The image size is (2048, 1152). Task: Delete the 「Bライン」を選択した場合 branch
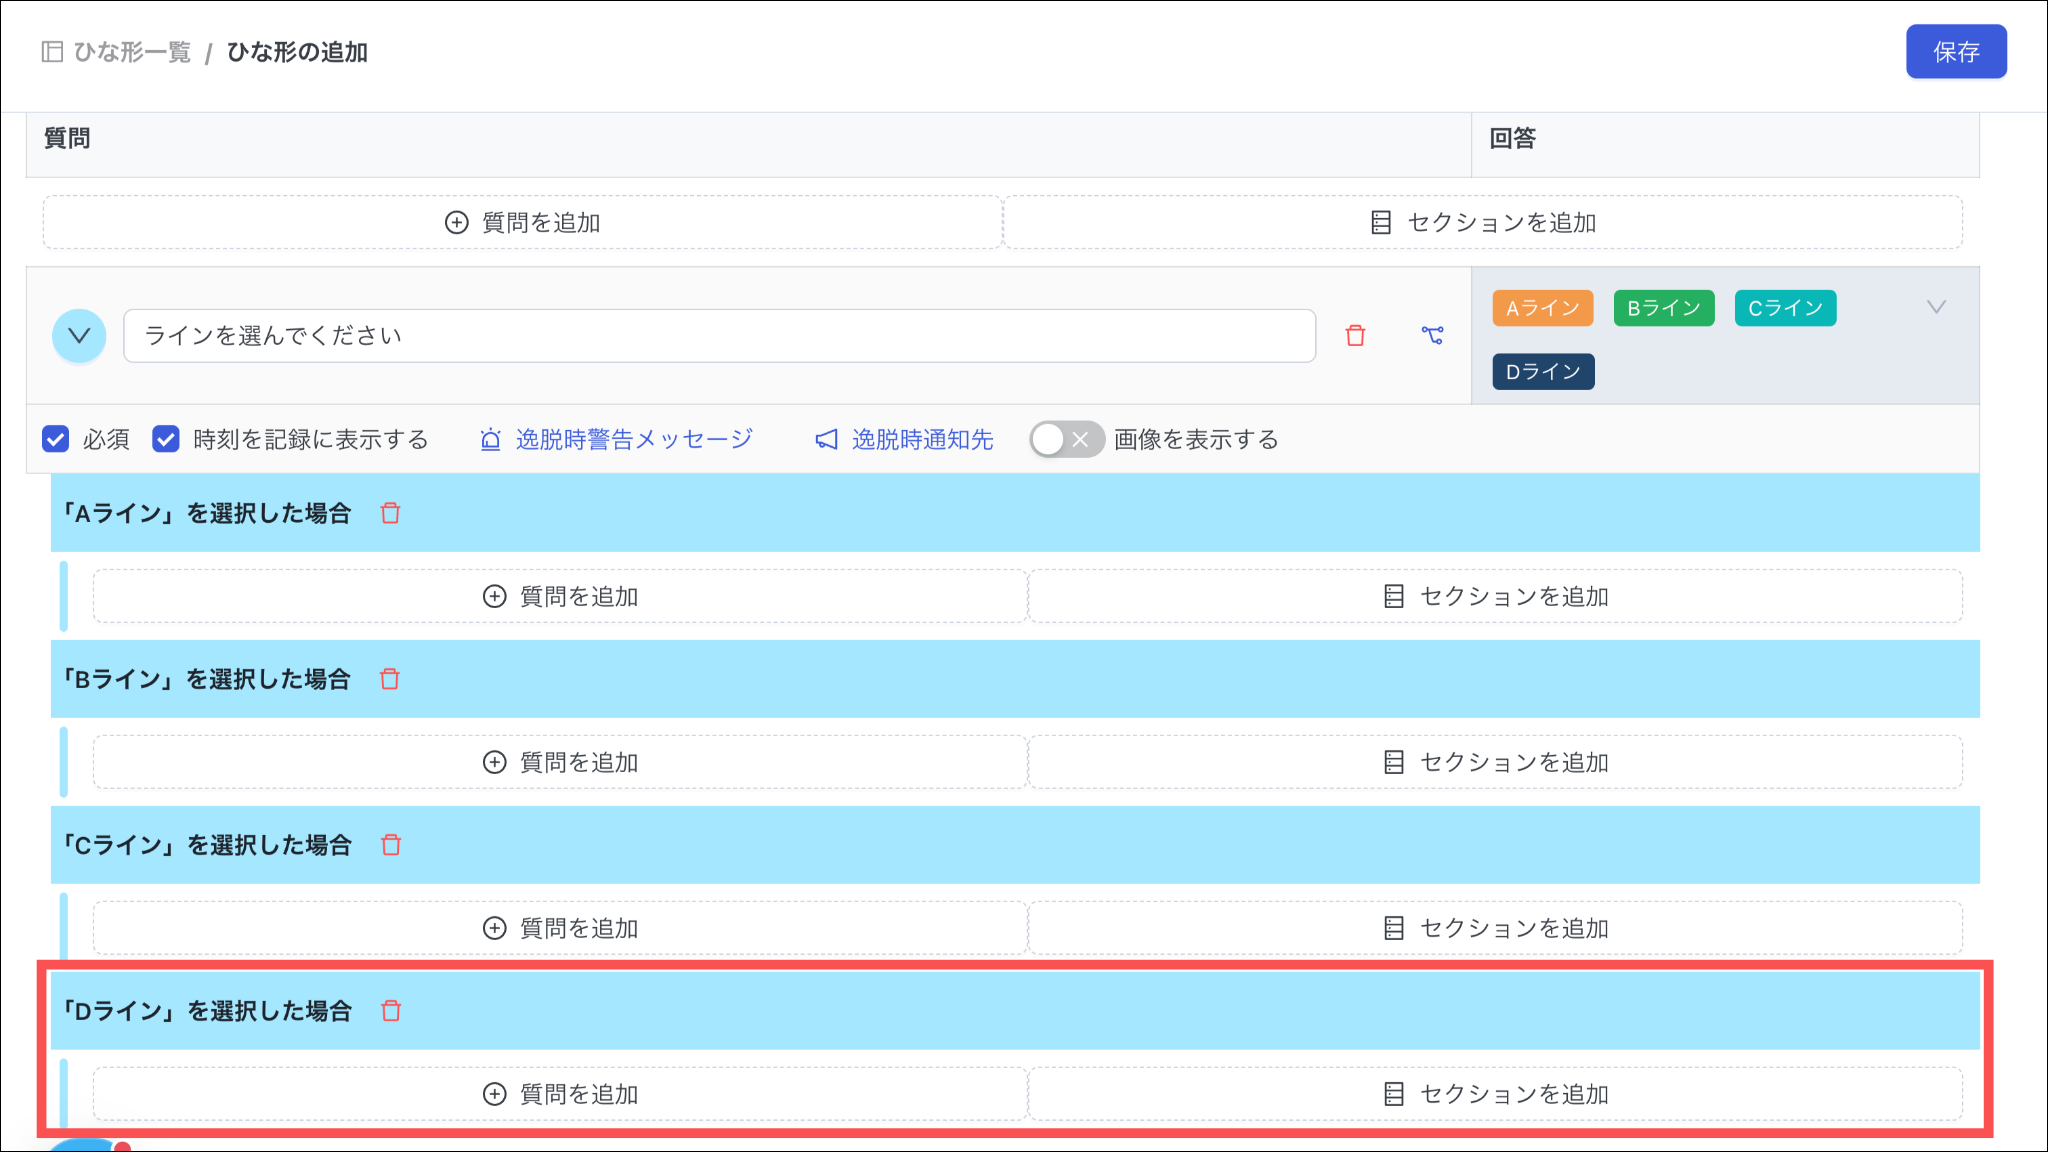[x=390, y=679]
